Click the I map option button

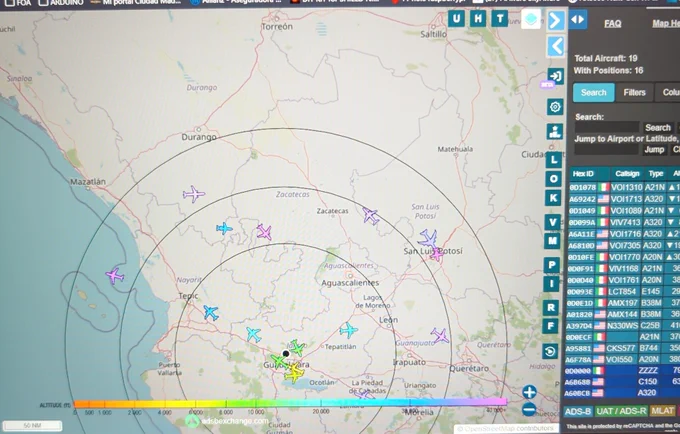click(552, 284)
